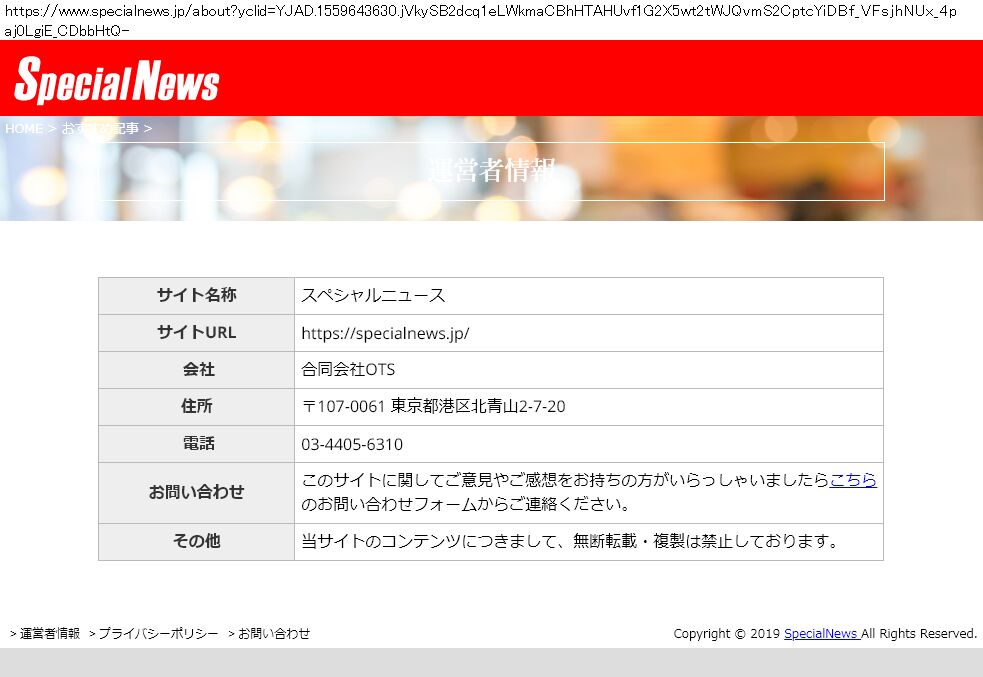
Task: Click the こちら contact form link
Action: pyautogui.click(x=852, y=480)
